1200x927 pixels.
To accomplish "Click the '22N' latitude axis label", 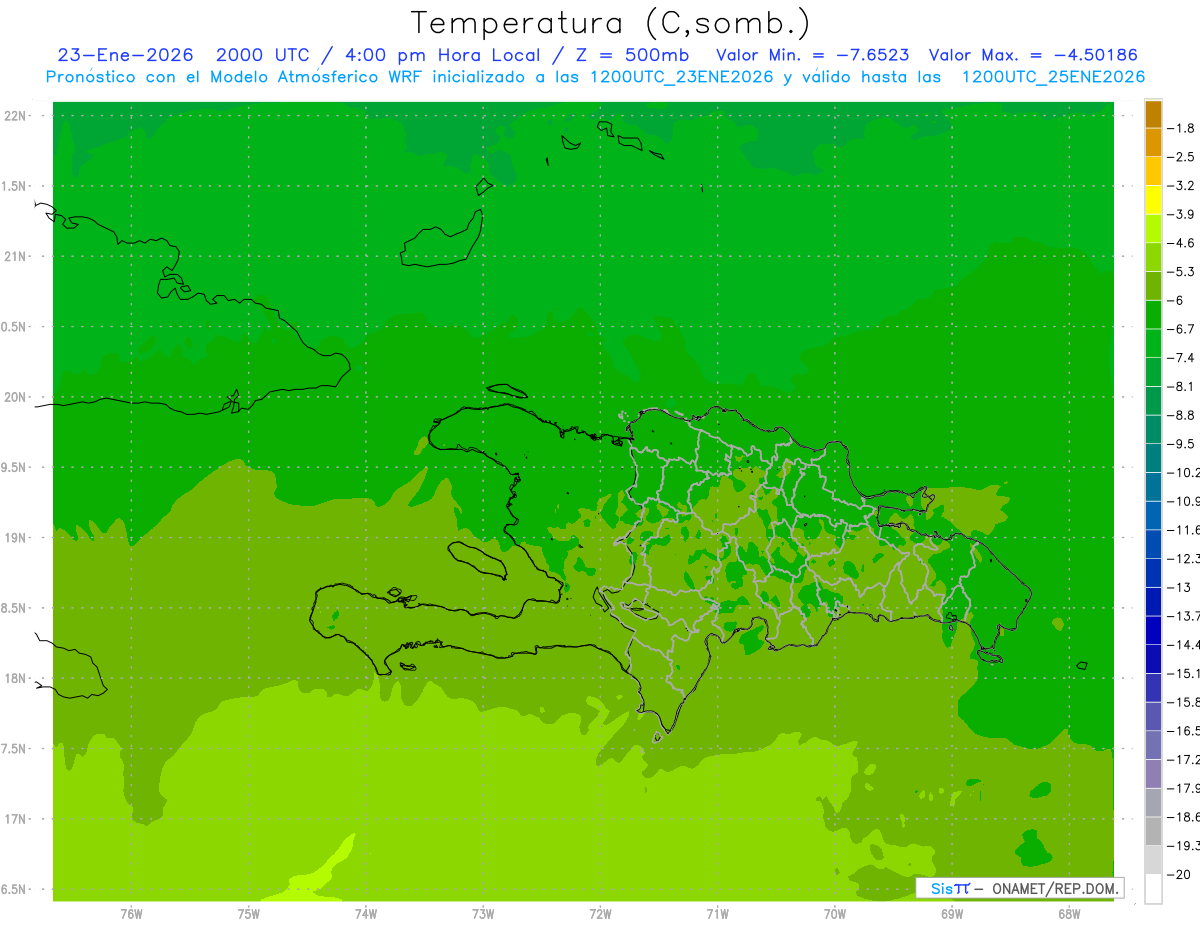I will [x=17, y=116].
